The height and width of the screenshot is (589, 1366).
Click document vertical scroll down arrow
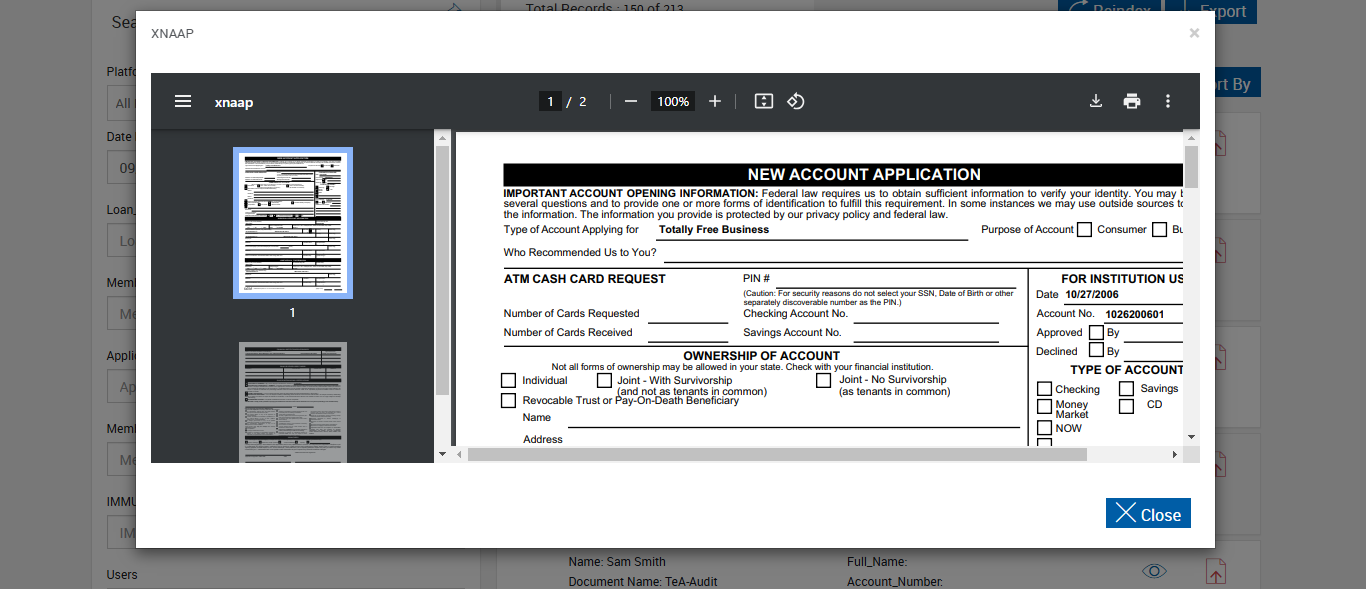click(1191, 437)
